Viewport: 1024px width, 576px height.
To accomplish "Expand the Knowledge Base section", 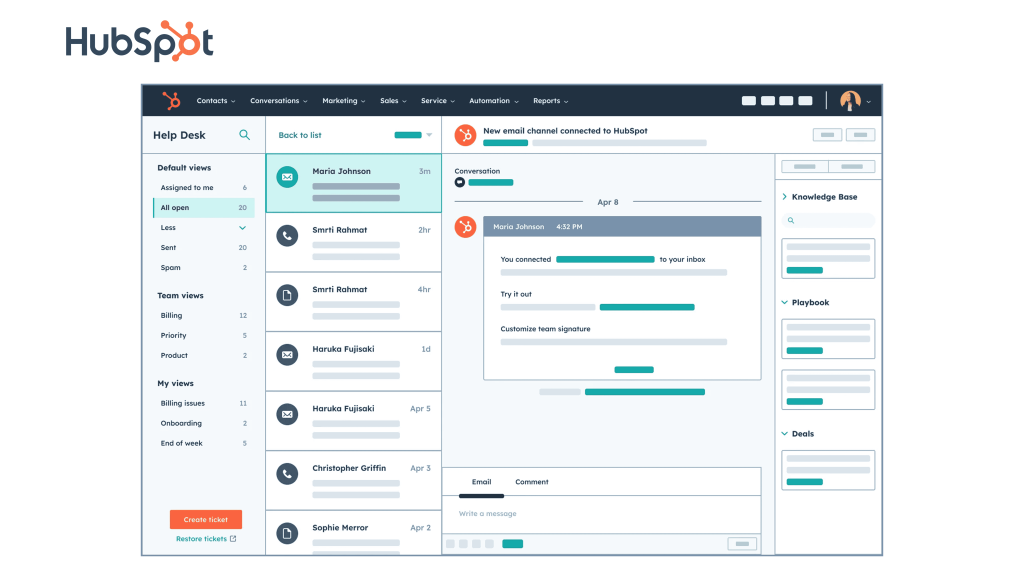I will pyautogui.click(x=785, y=197).
